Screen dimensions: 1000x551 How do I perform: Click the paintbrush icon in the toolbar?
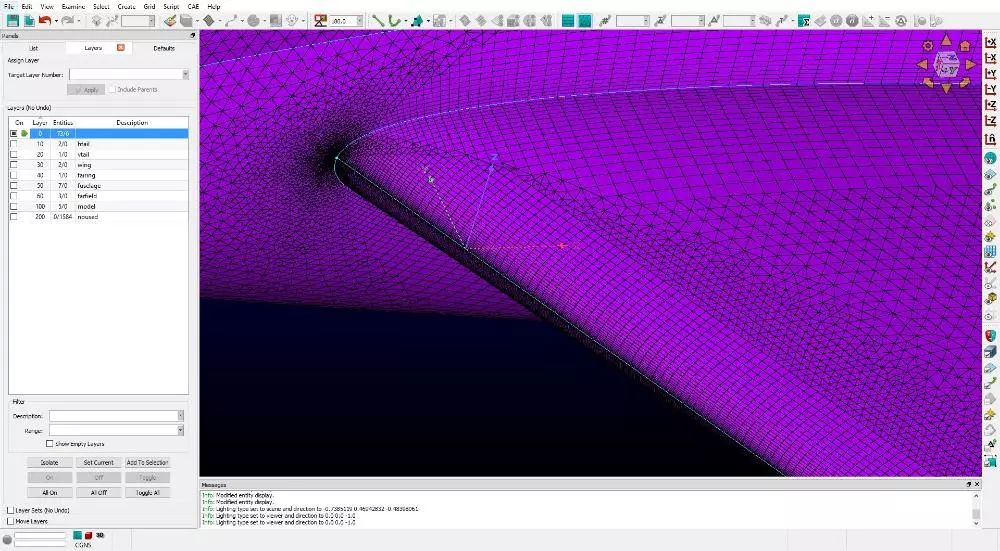point(171,20)
